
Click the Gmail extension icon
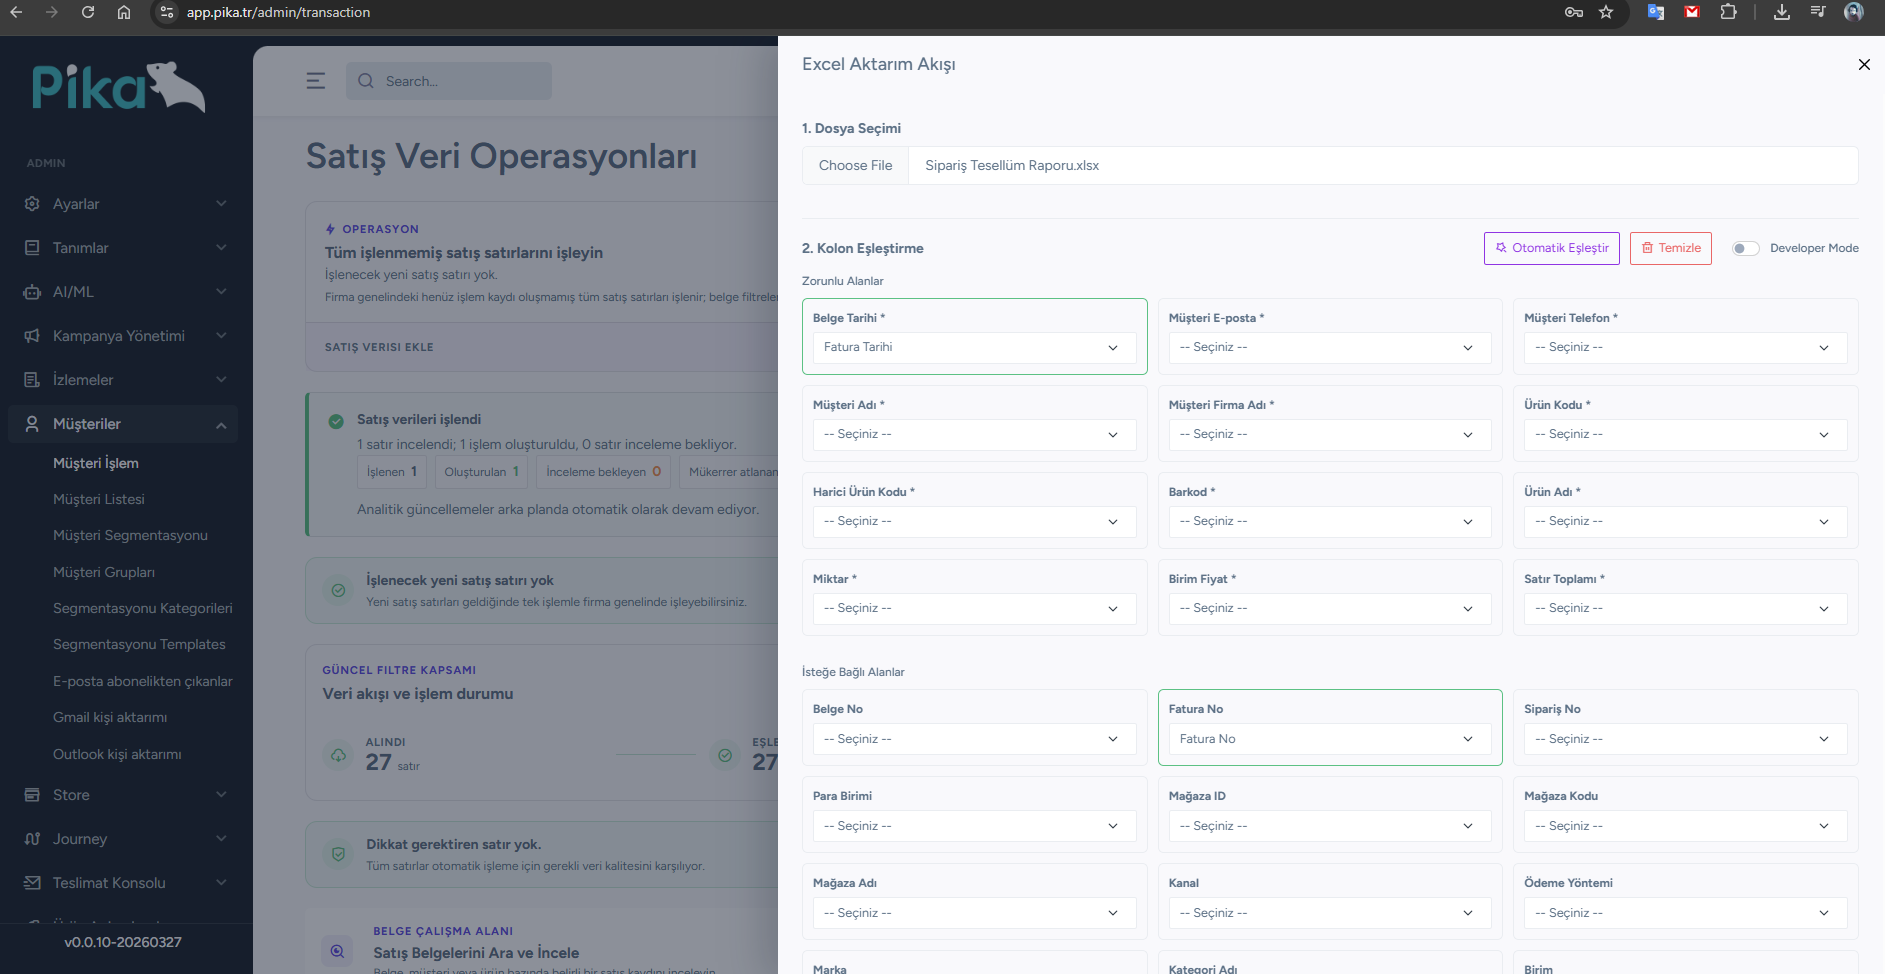click(x=1692, y=12)
